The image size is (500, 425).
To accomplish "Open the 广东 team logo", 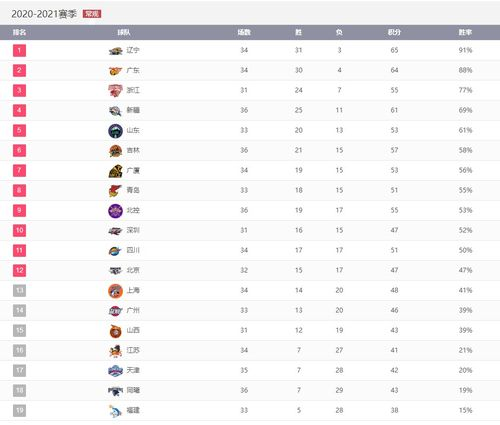I will pyautogui.click(x=115, y=71).
